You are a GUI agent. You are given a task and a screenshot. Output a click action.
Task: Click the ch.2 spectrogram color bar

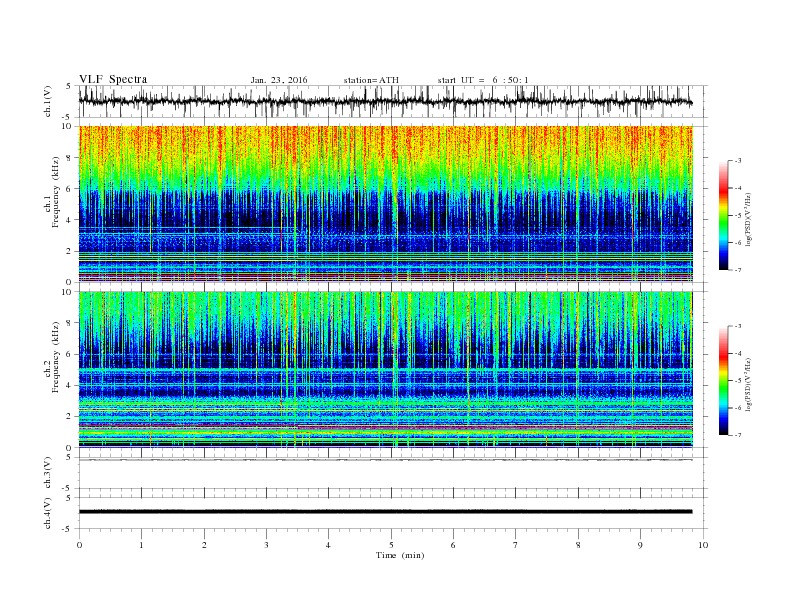click(x=724, y=380)
